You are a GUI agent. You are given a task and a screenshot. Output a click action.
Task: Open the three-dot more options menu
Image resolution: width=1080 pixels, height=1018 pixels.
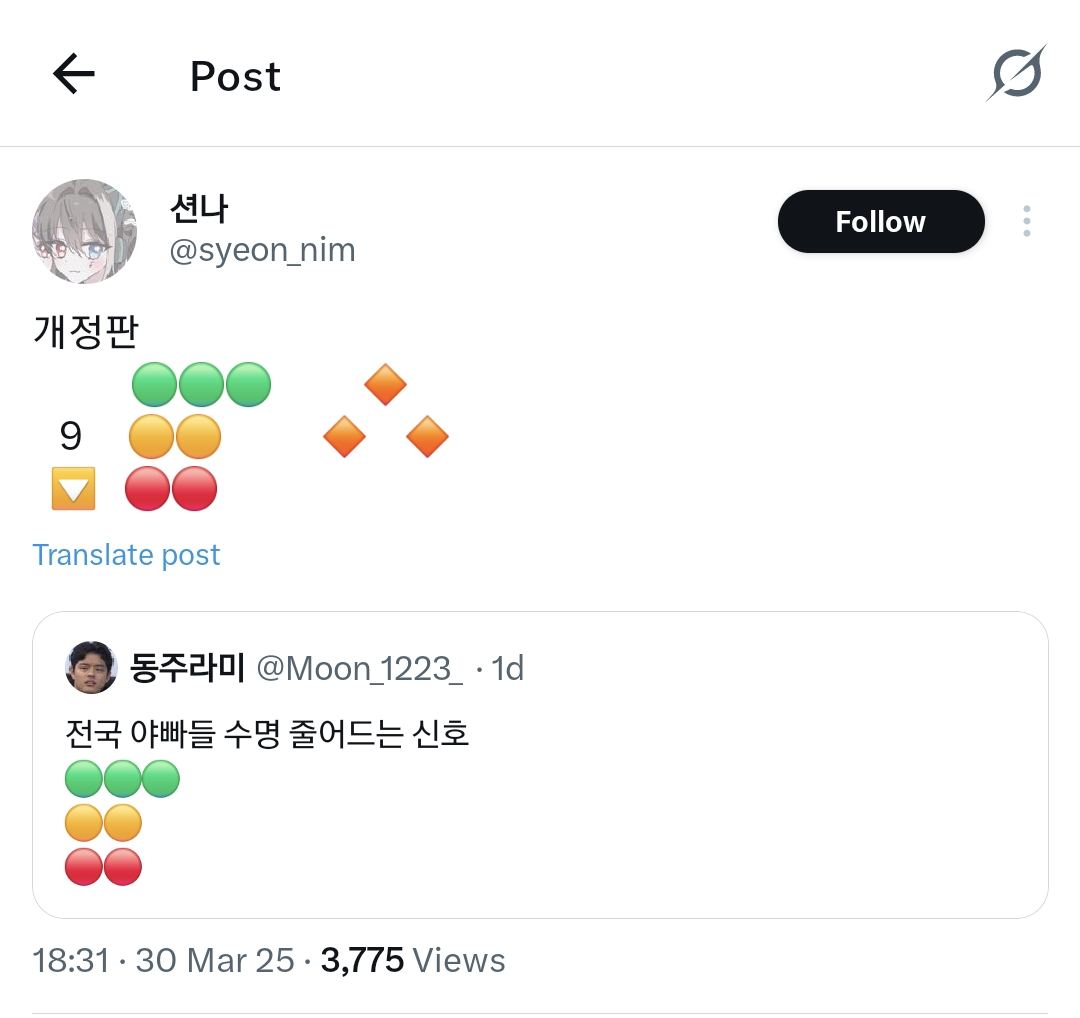(x=1026, y=221)
